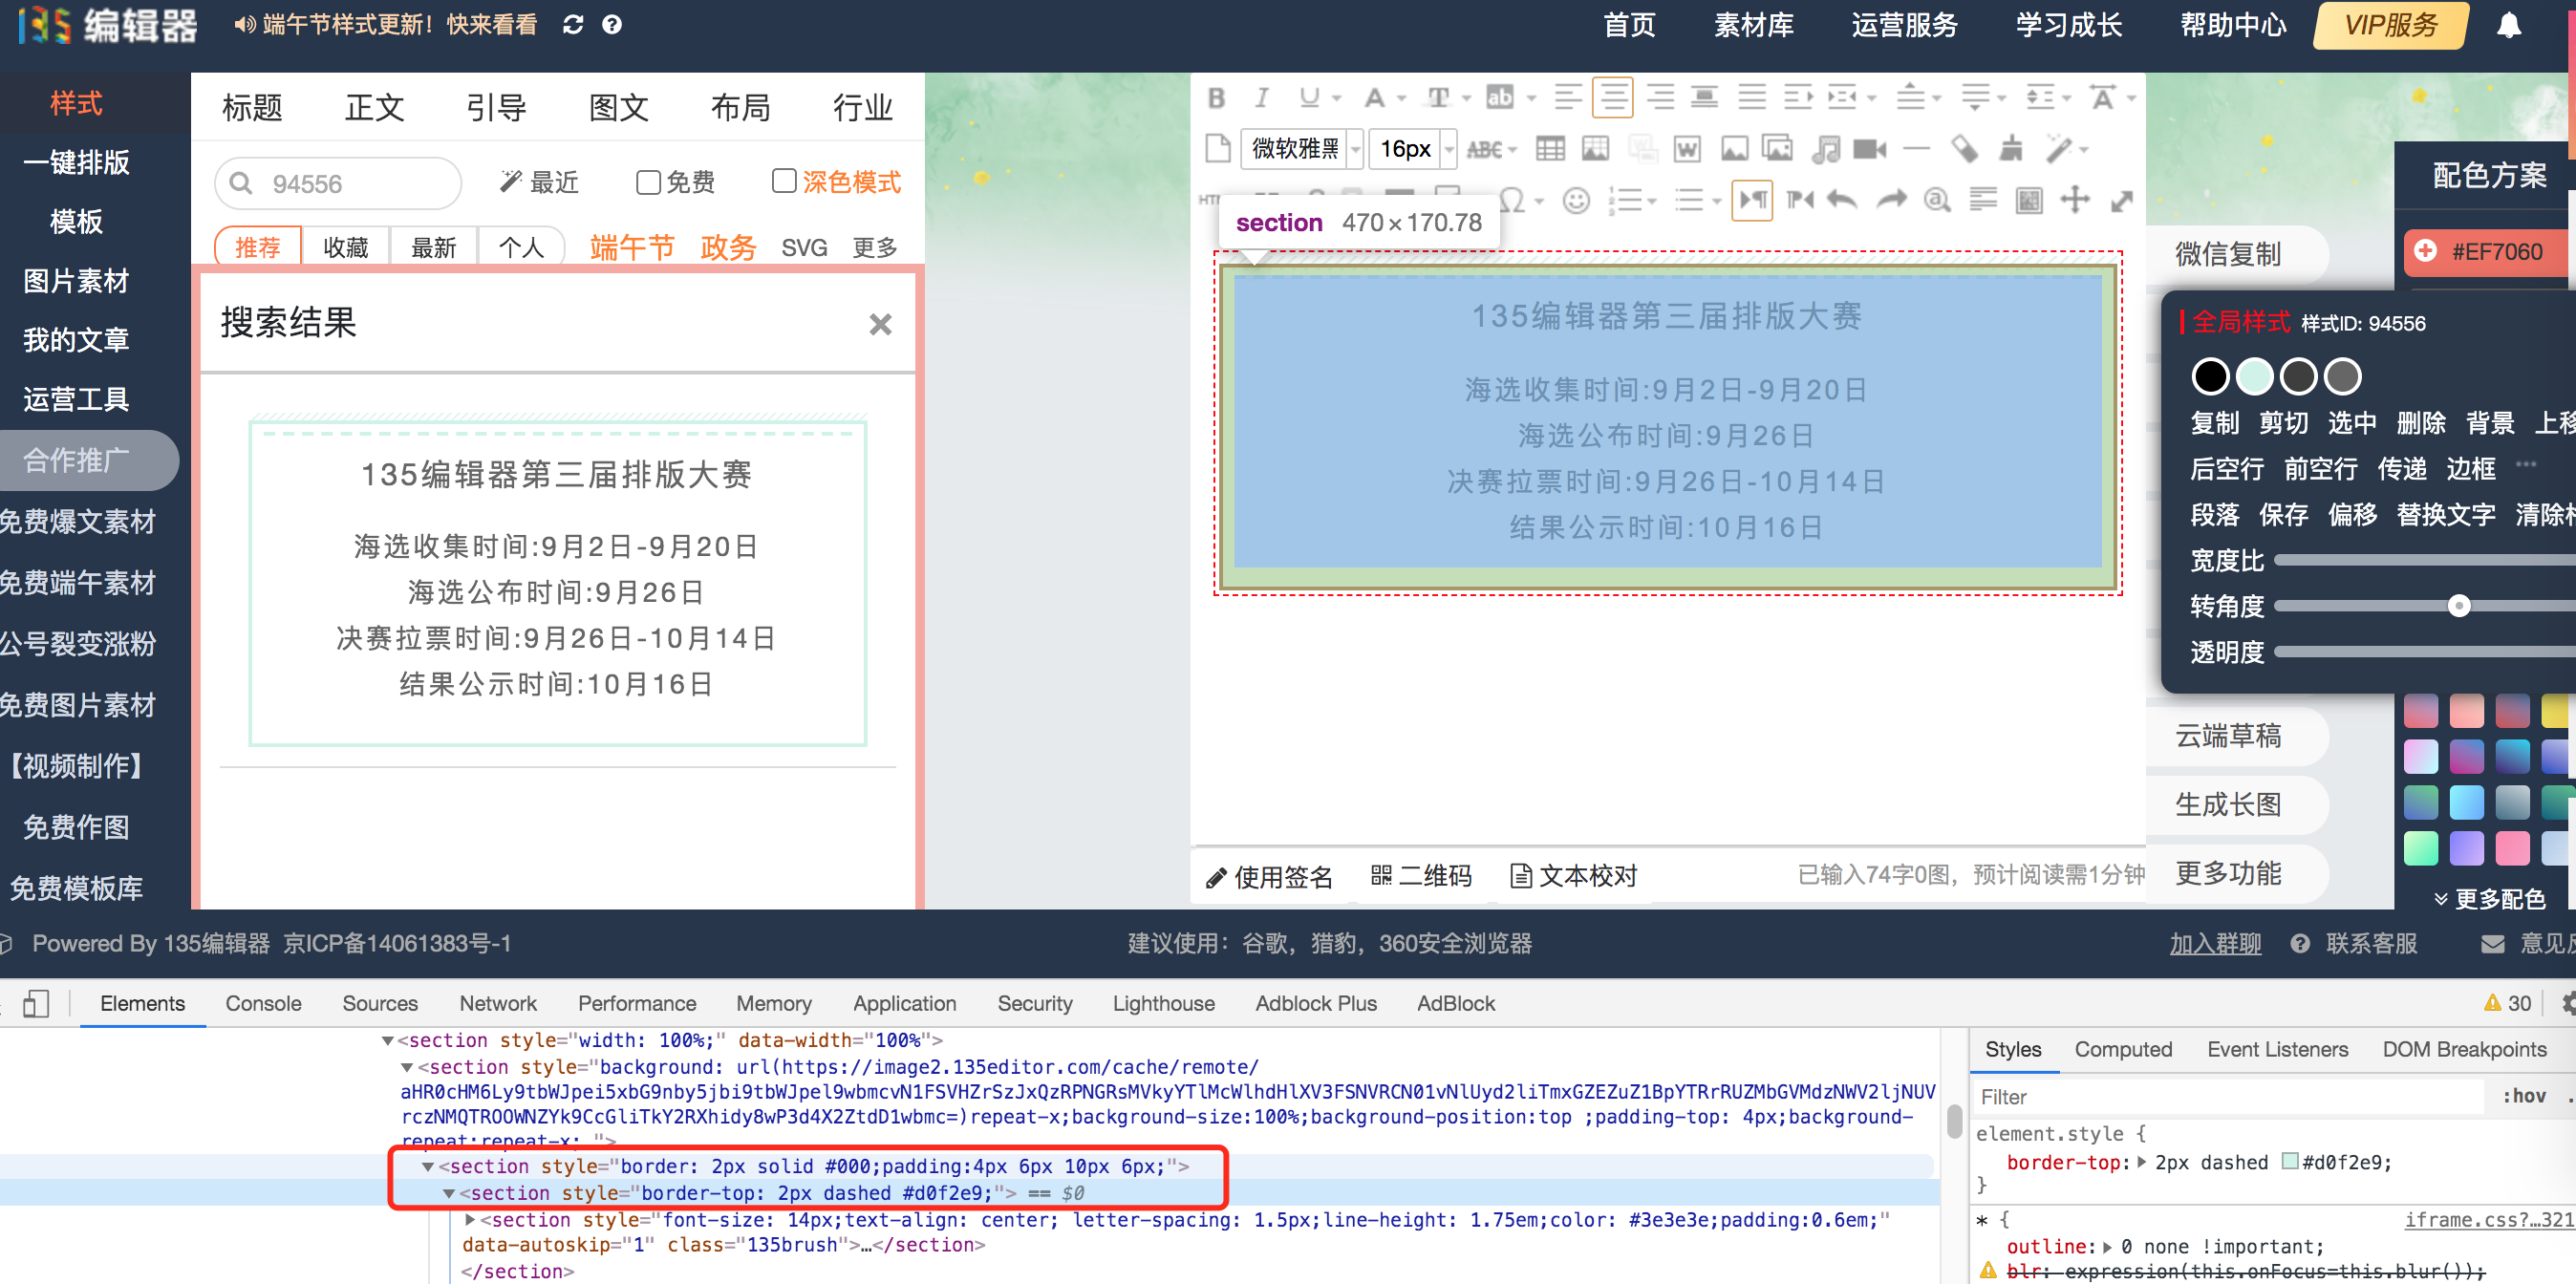Open the emoji picker icon
The image size is (2576, 1284).
[1576, 200]
